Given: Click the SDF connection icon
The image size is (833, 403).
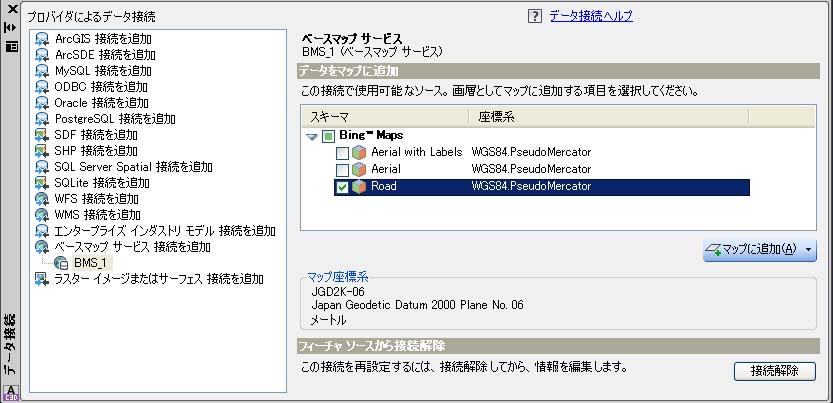Looking at the screenshot, I should click(42, 135).
